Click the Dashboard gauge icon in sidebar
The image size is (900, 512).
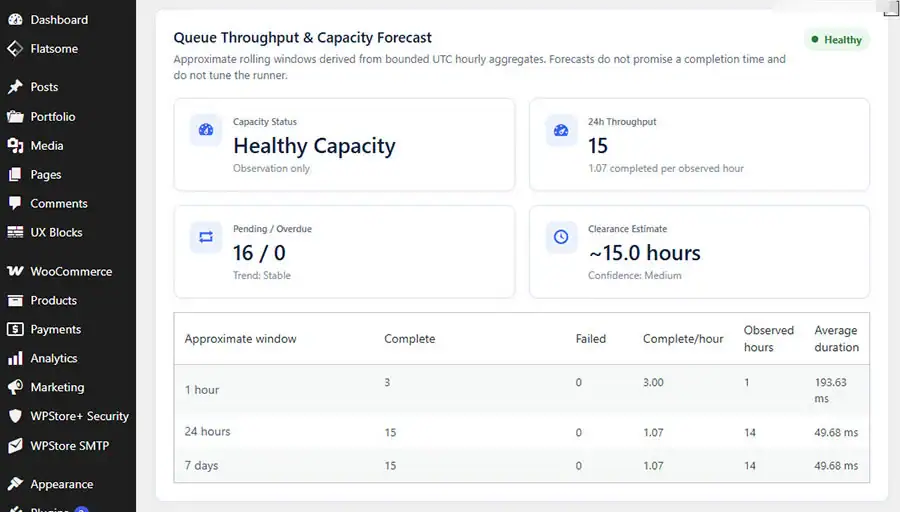(x=15, y=20)
